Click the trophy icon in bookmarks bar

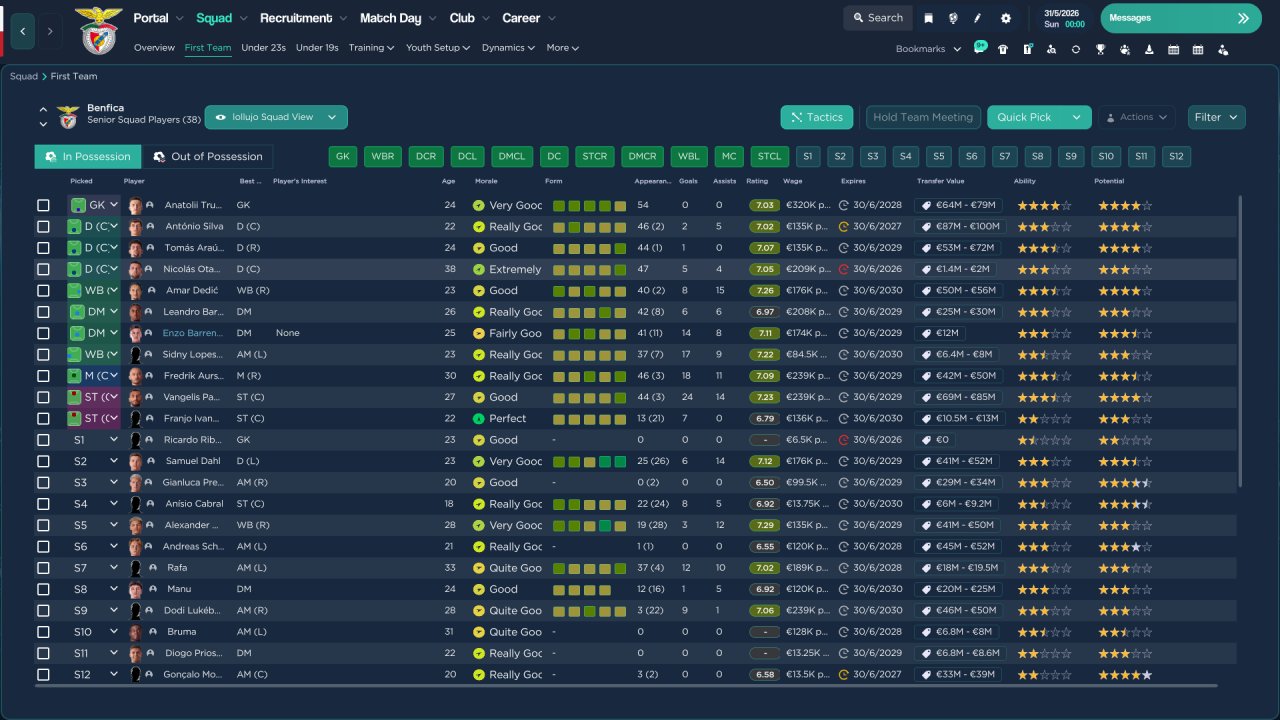1100,49
